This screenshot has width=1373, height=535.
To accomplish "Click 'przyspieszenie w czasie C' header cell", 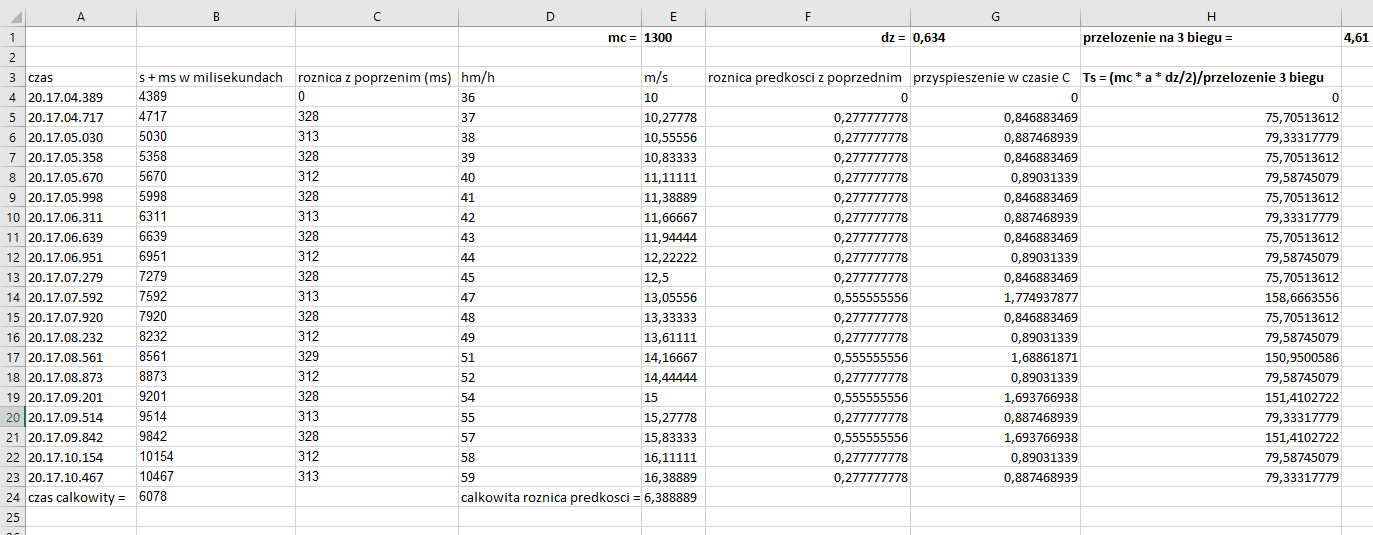I will pos(995,77).
